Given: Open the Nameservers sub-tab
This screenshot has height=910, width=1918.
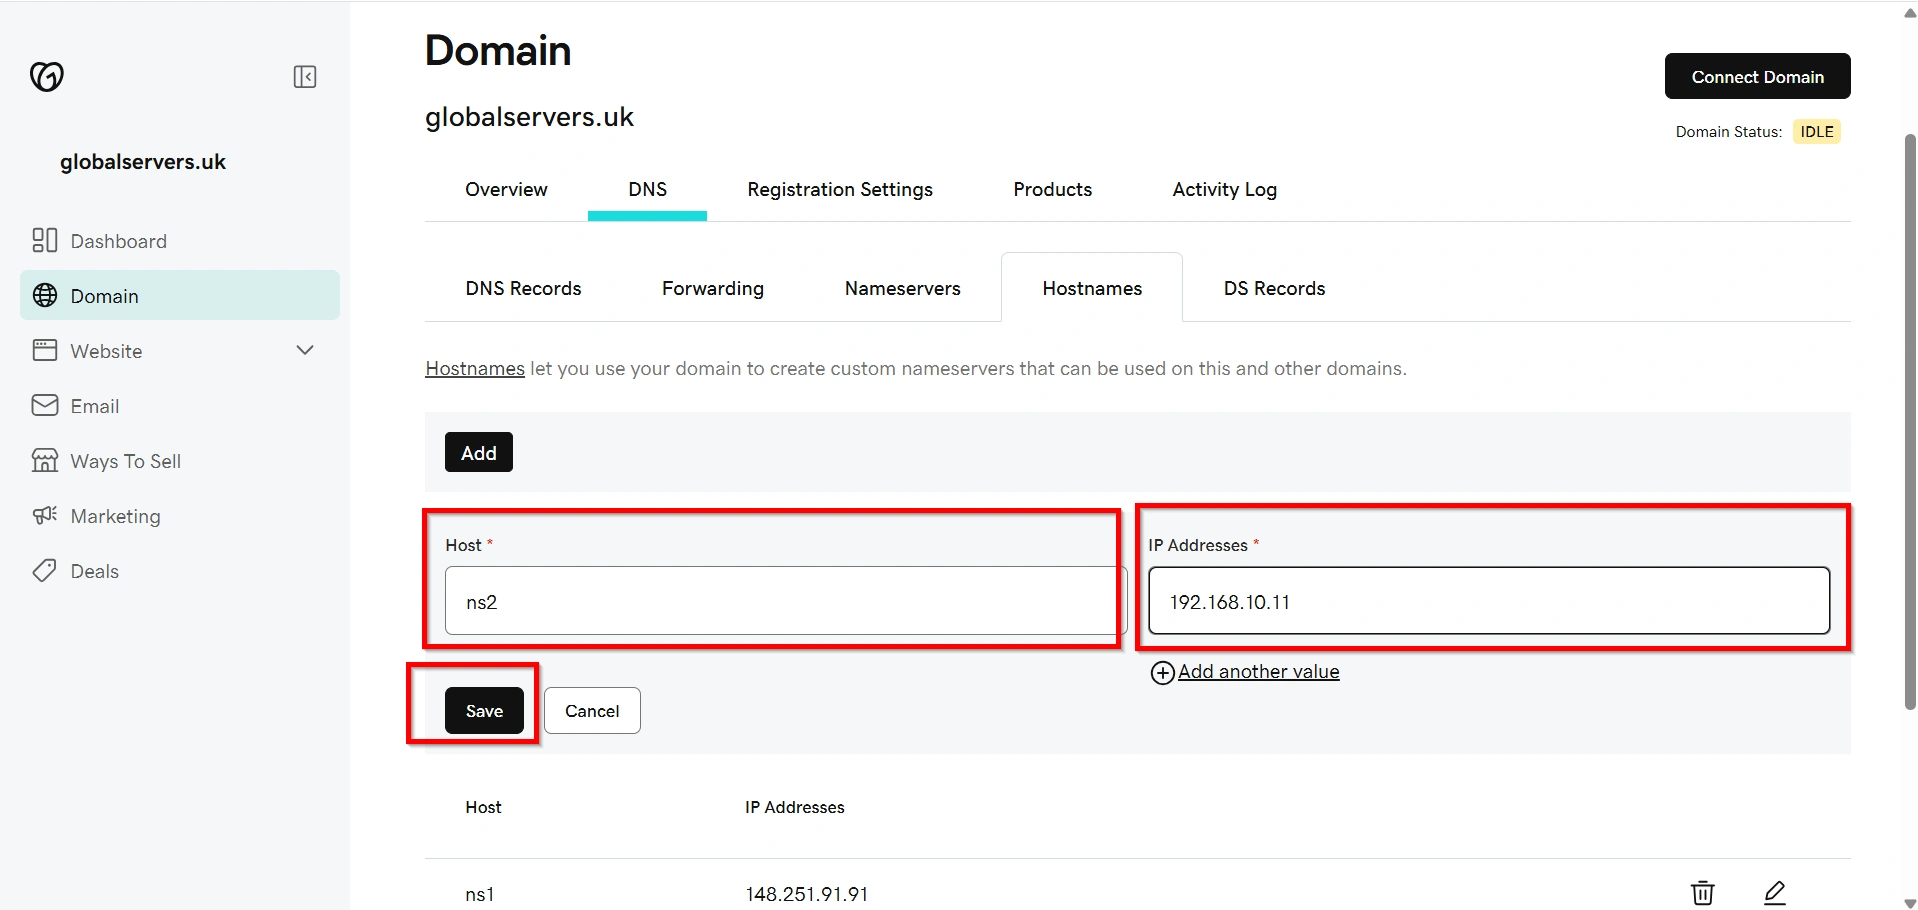Looking at the screenshot, I should (902, 288).
